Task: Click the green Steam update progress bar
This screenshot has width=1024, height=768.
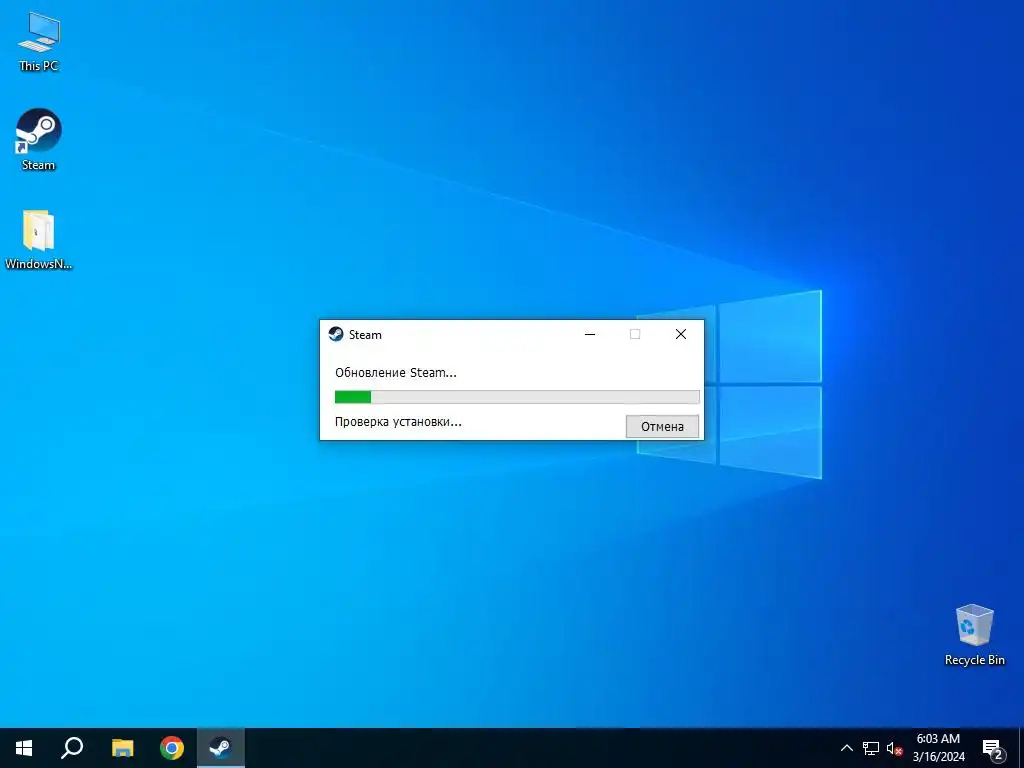Action: click(517, 397)
